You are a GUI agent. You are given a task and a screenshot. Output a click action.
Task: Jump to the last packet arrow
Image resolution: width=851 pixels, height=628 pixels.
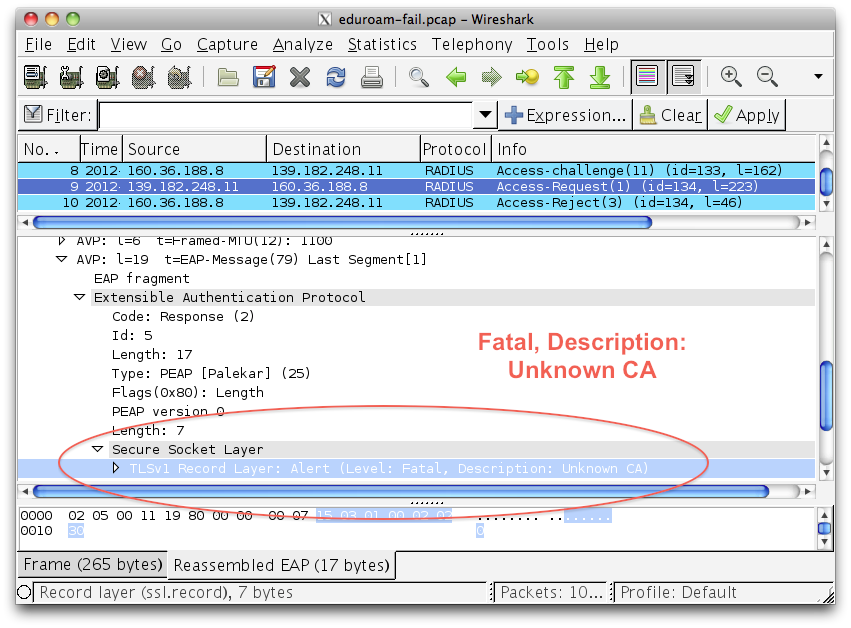tap(600, 77)
